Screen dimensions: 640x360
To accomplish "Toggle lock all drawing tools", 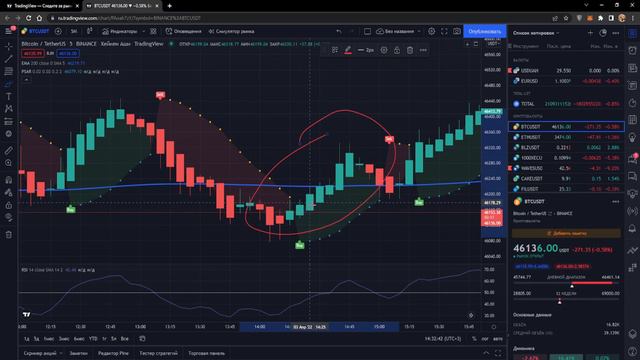I will [9, 205].
